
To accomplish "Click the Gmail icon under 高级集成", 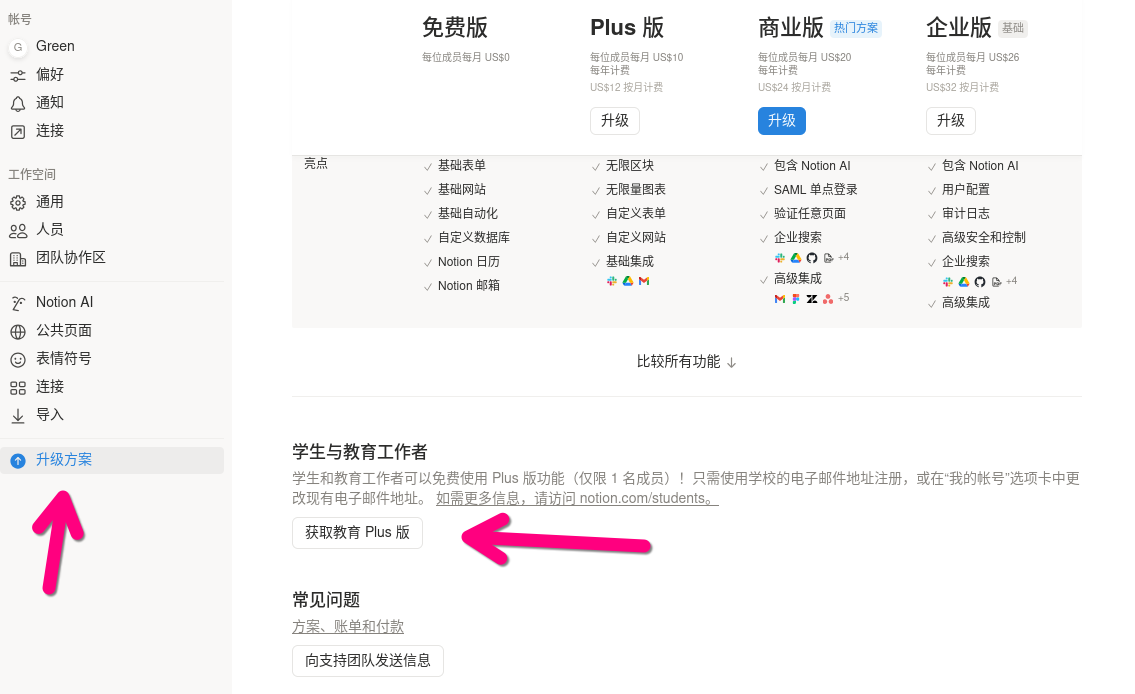I will coord(780,299).
